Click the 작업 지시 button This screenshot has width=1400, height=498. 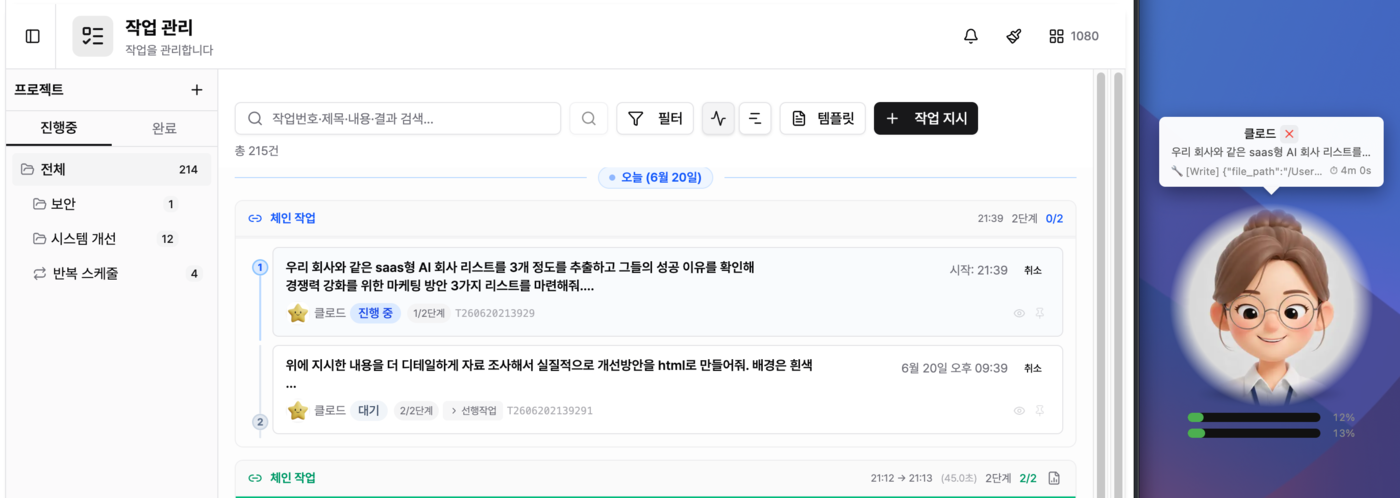(926, 118)
